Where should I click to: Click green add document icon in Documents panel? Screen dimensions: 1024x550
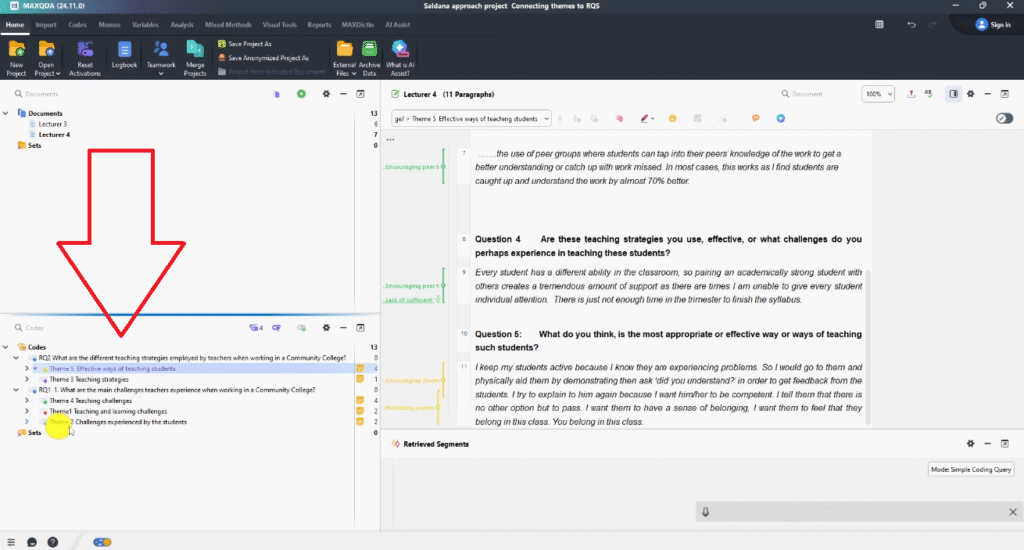point(301,94)
